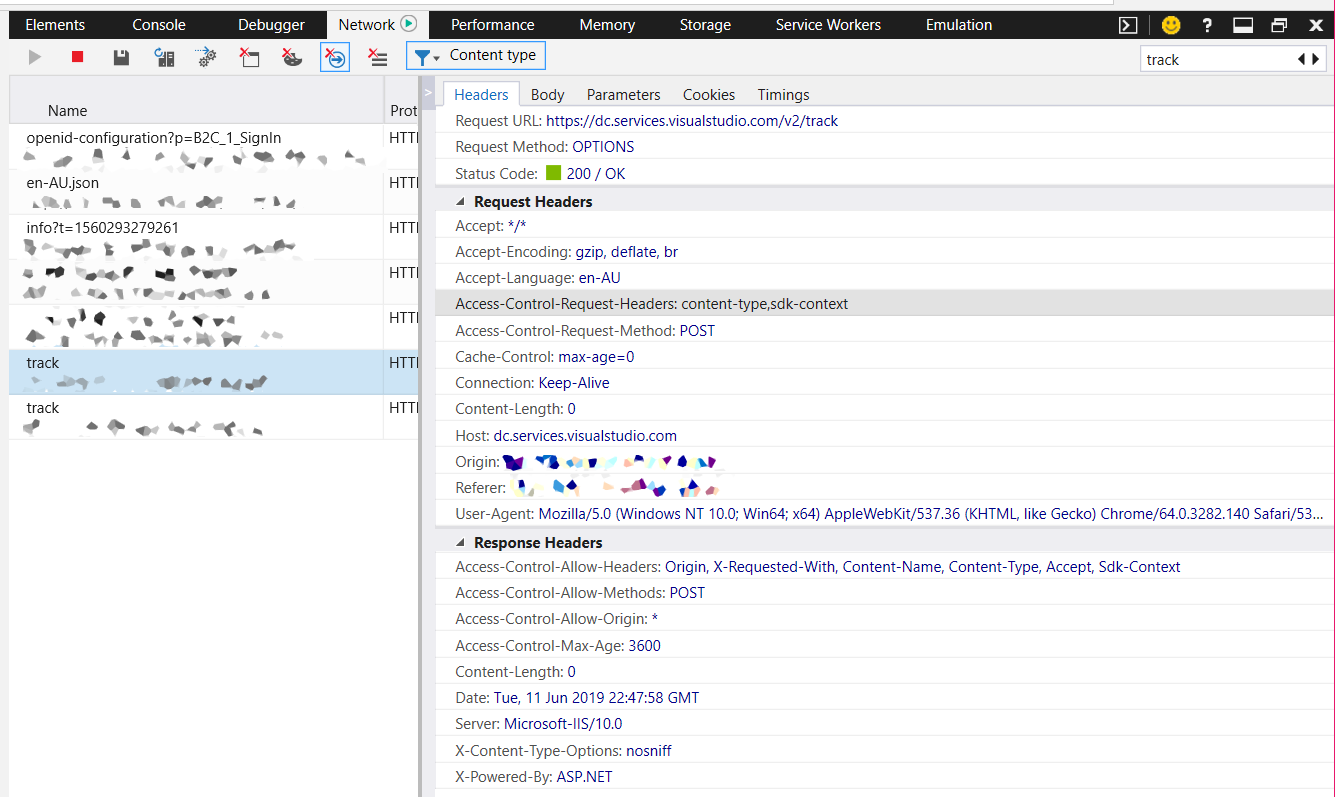Toggle the network recording play button

[x=34, y=57]
